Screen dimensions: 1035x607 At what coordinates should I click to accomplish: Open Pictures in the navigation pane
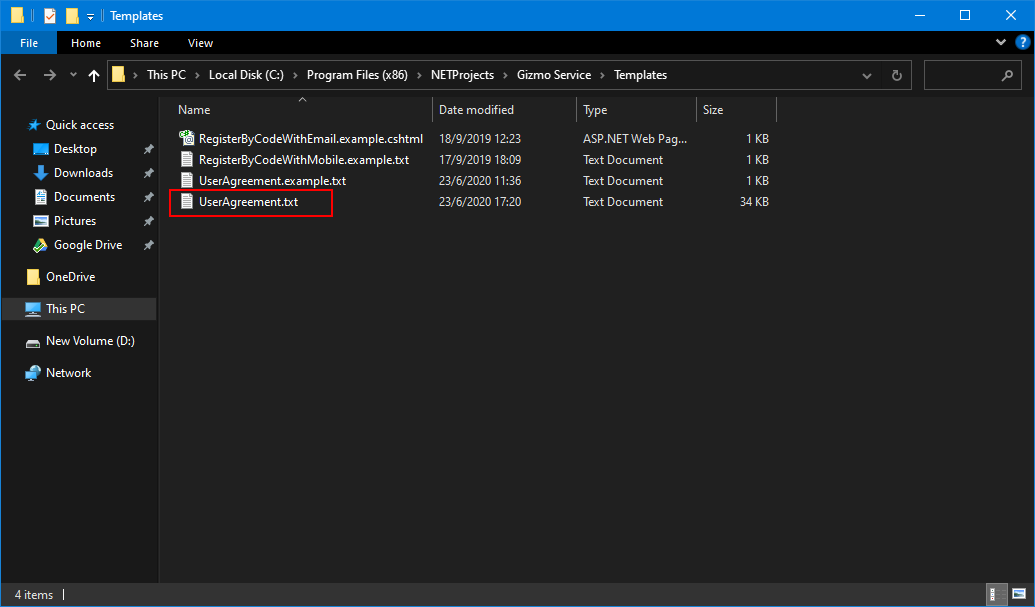[x=75, y=221]
